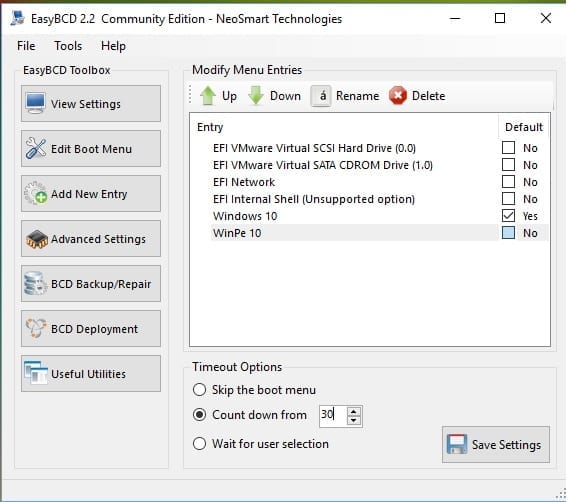This screenshot has height=502, width=568.
Task: Set EFI VMware SCSI Hard Drive as default
Action: click(508, 148)
